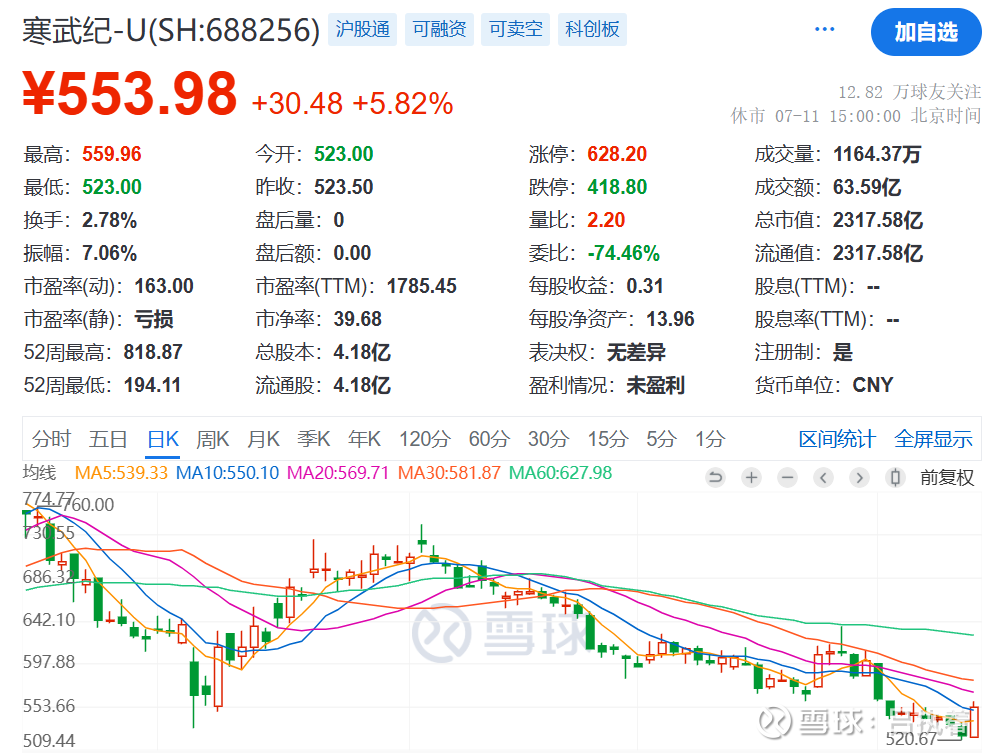The width and height of the screenshot is (1000, 753).
Task: Select the 日K chart tab
Action: click(x=163, y=439)
